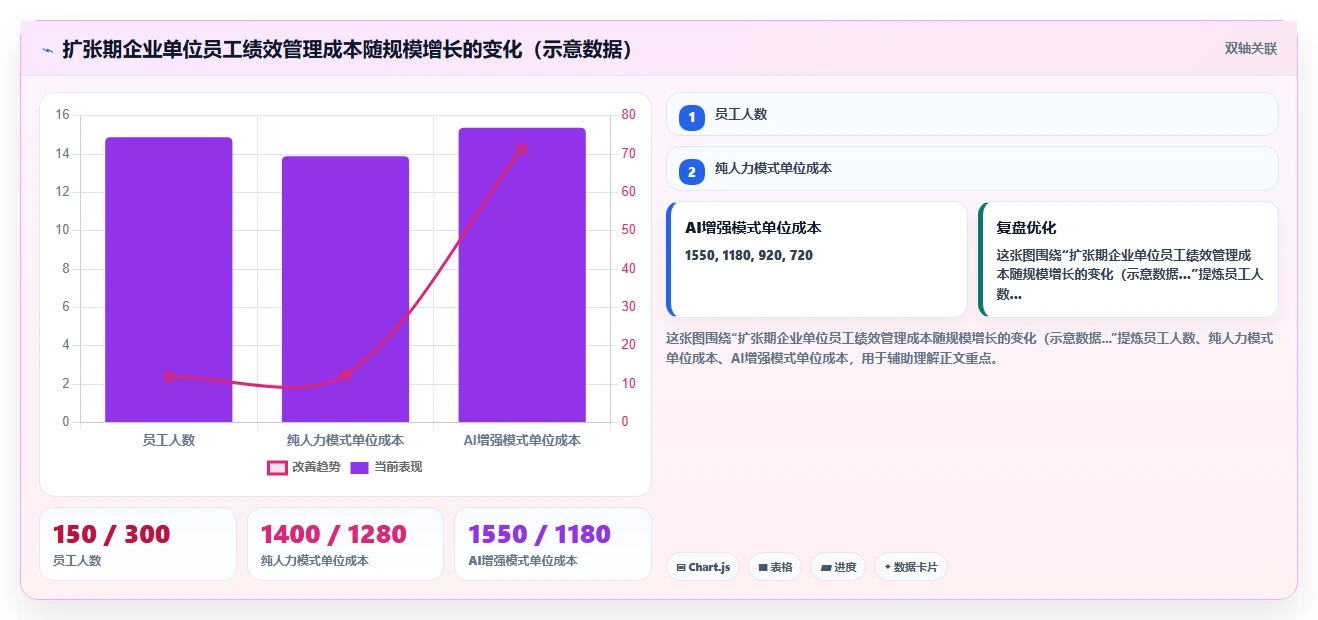Image resolution: width=1318 pixels, height=620 pixels.
Task: Click the lightning icon beside the title
Action: click(47, 49)
